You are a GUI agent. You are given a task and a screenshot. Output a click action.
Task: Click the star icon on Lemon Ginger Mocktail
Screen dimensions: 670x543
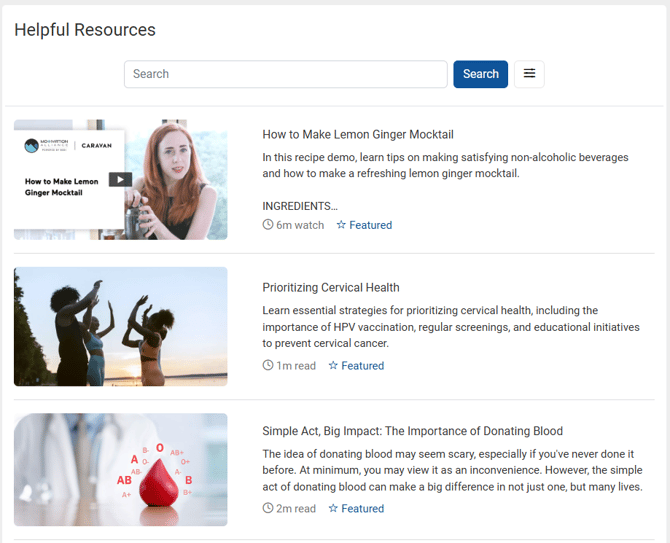tap(341, 225)
